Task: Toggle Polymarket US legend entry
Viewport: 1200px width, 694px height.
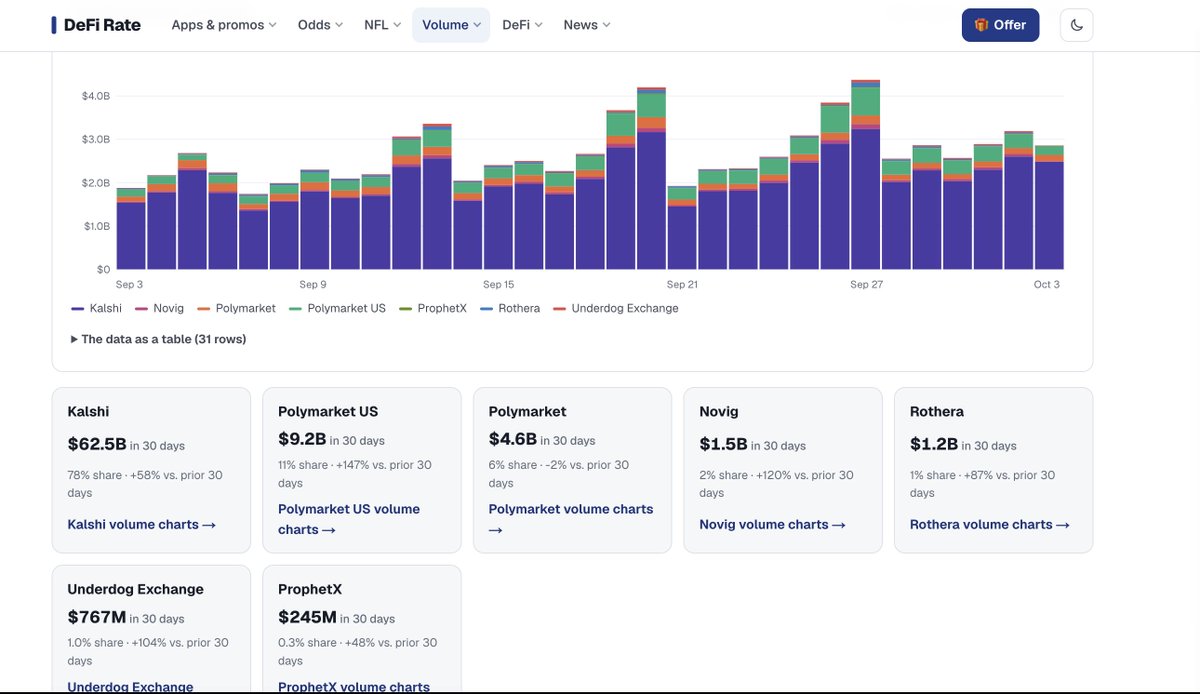Action: point(337,308)
